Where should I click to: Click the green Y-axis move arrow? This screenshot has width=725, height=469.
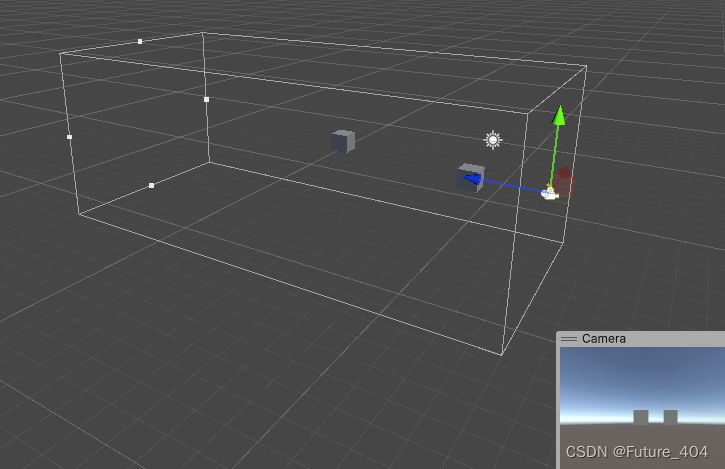tap(559, 115)
